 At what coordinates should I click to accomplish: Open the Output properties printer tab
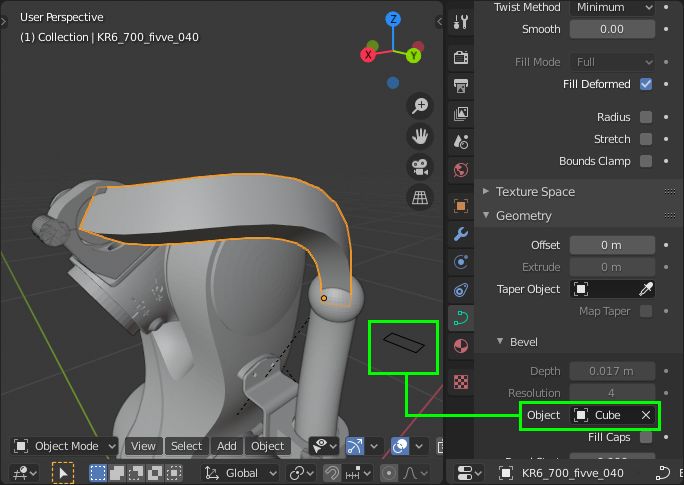pyautogui.click(x=461, y=85)
